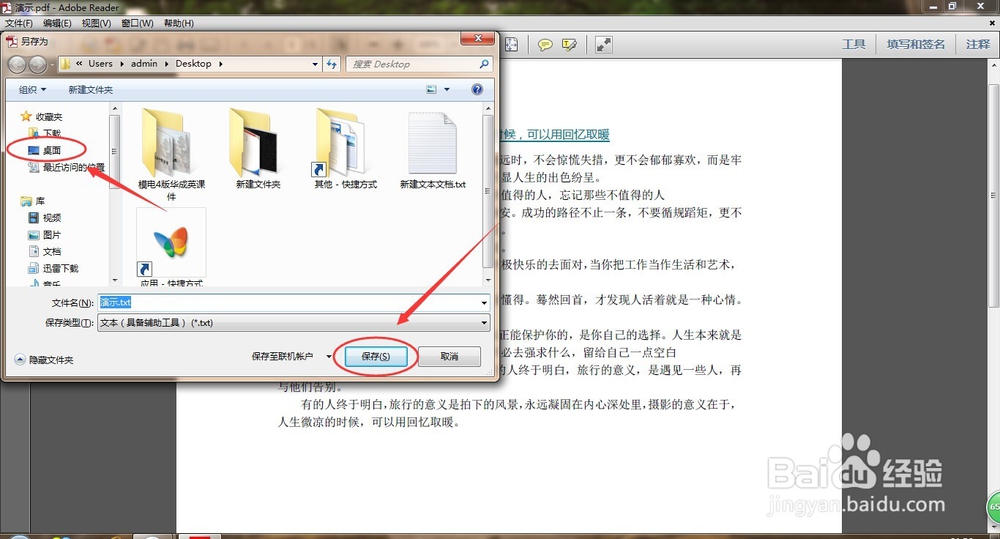Open the 组织 dropdown menu
The height and width of the screenshot is (539, 1000).
(33, 90)
